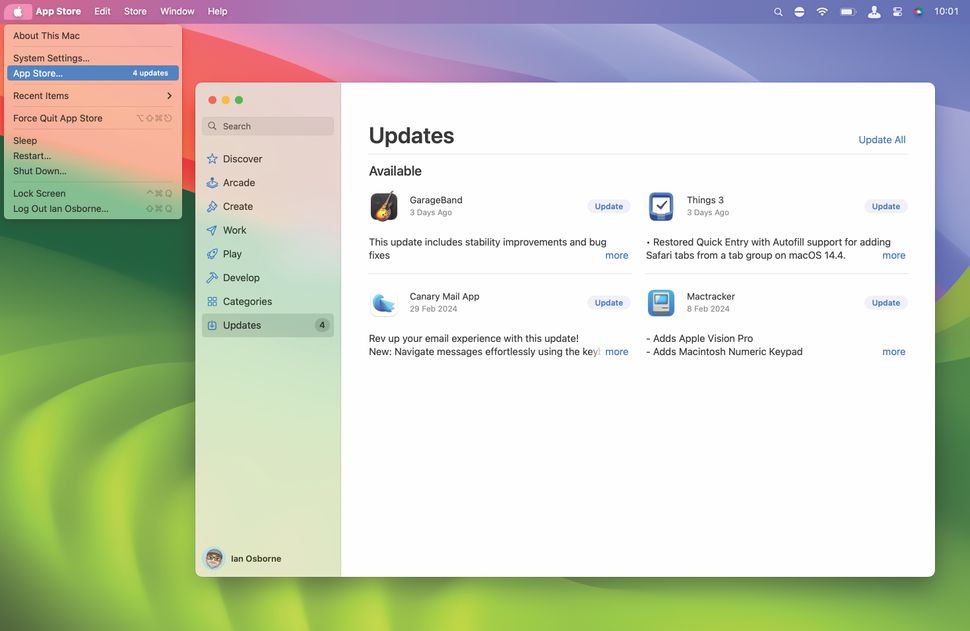Choose Sleep from the Apple menu
The width and height of the screenshot is (970, 631).
coord(93,140)
